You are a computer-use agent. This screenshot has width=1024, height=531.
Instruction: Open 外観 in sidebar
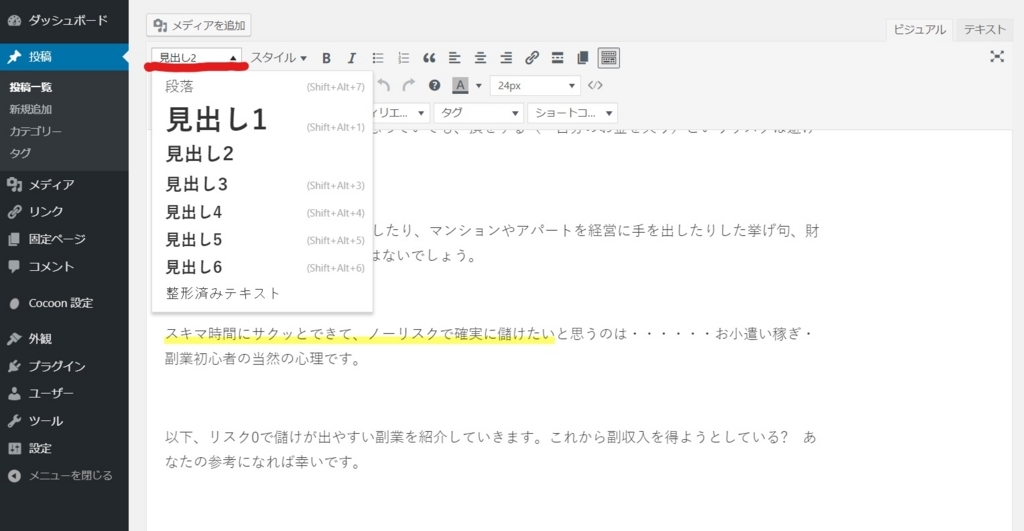pyautogui.click(x=64, y=339)
